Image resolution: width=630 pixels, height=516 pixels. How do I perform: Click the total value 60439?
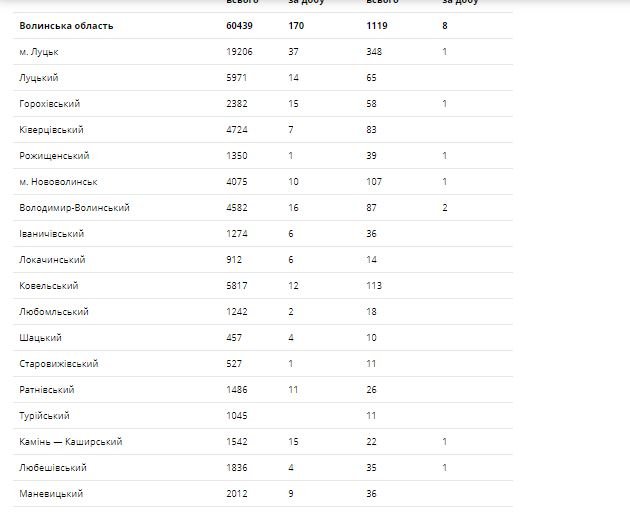[x=240, y=26]
